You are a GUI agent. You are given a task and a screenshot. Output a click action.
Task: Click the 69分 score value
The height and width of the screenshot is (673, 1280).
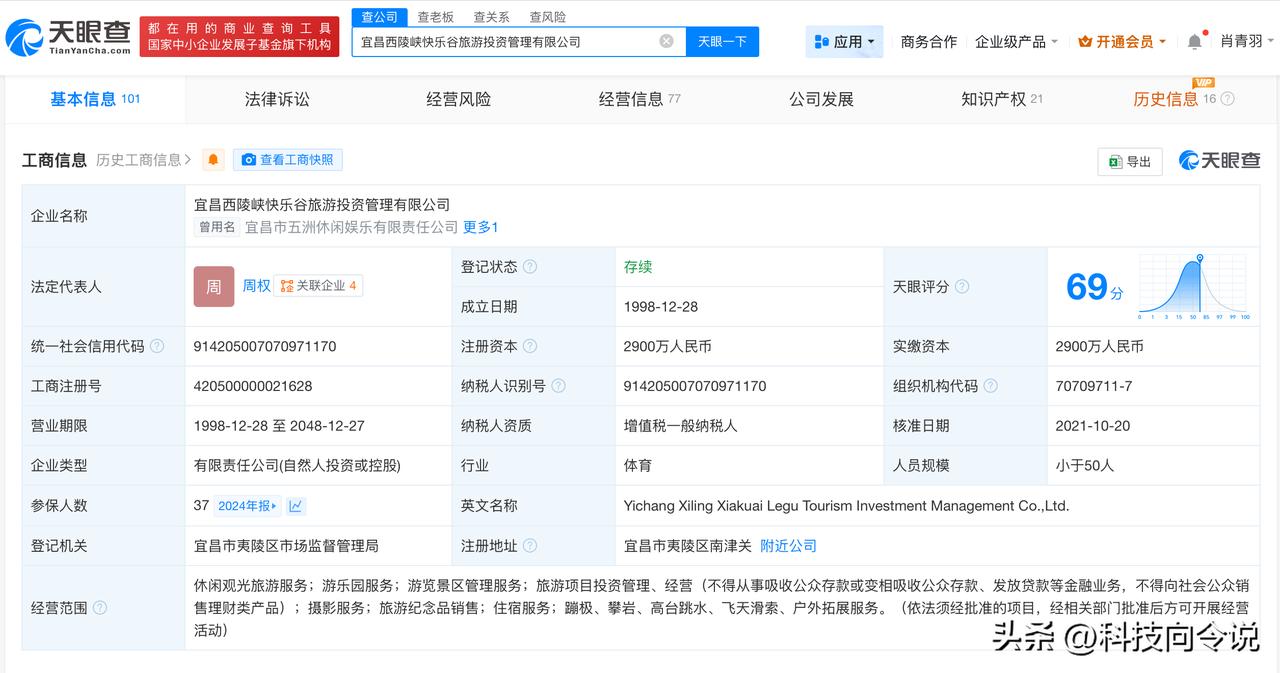click(x=1094, y=287)
